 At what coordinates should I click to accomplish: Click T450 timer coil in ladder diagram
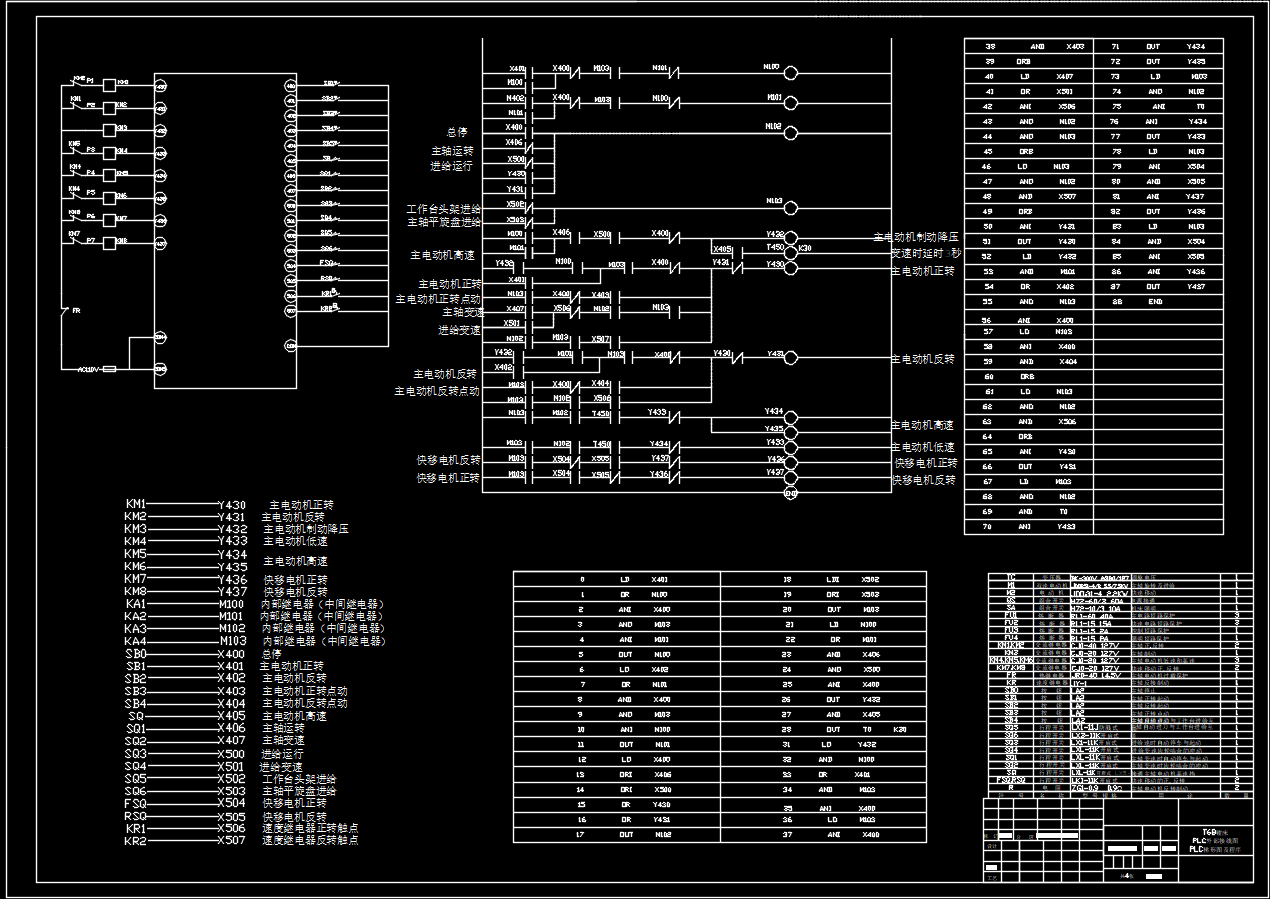click(791, 252)
